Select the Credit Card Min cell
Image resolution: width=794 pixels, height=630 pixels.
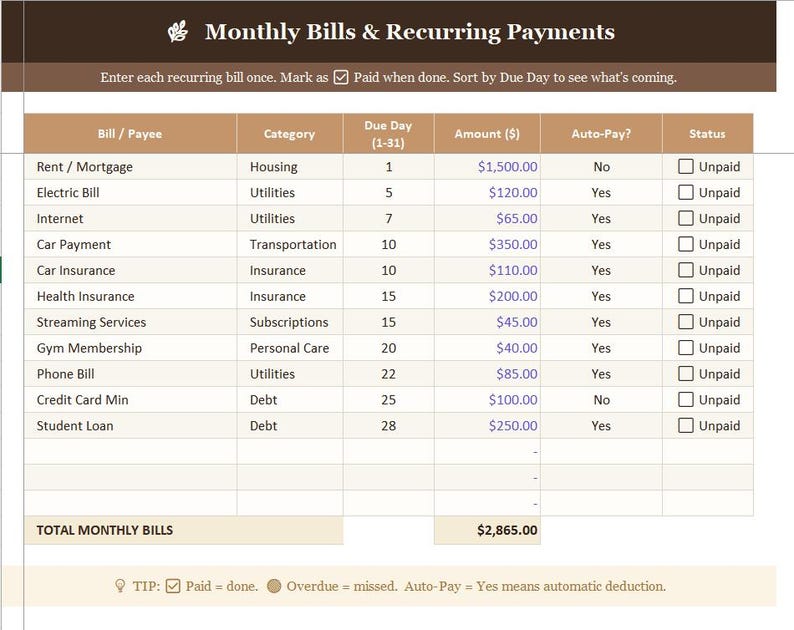pyautogui.click(x=130, y=399)
